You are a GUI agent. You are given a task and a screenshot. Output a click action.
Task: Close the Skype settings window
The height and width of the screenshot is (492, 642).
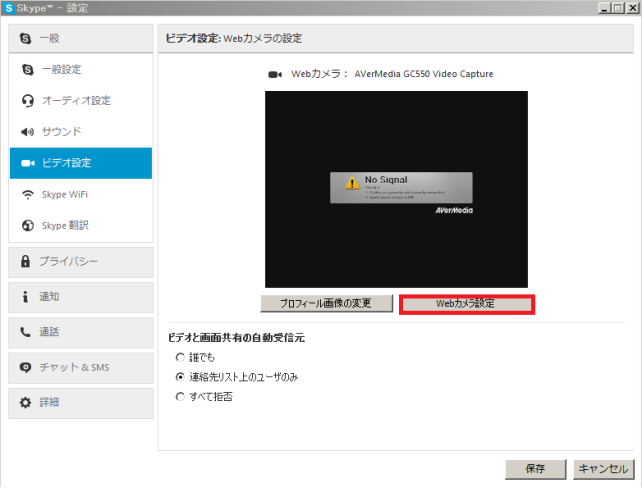pyautogui.click(x=632, y=8)
